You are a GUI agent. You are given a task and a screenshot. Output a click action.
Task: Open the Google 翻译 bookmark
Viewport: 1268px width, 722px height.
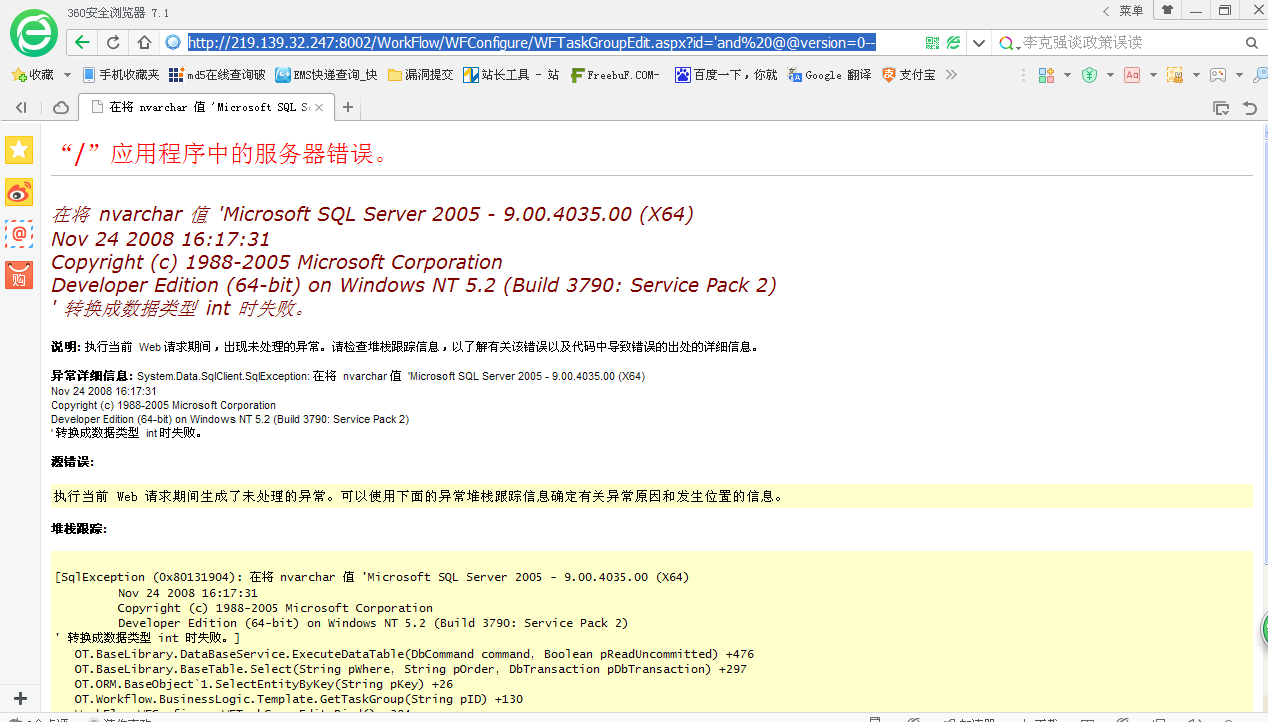(829, 75)
